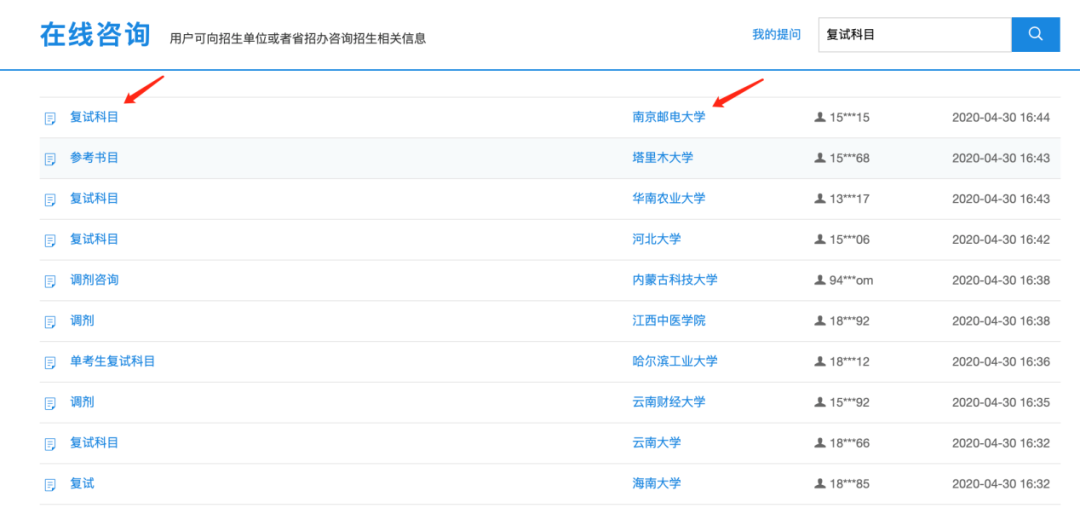This screenshot has height=514, width=1080.
Task: Click the document icon beside 参考书目
Action: (50, 159)
